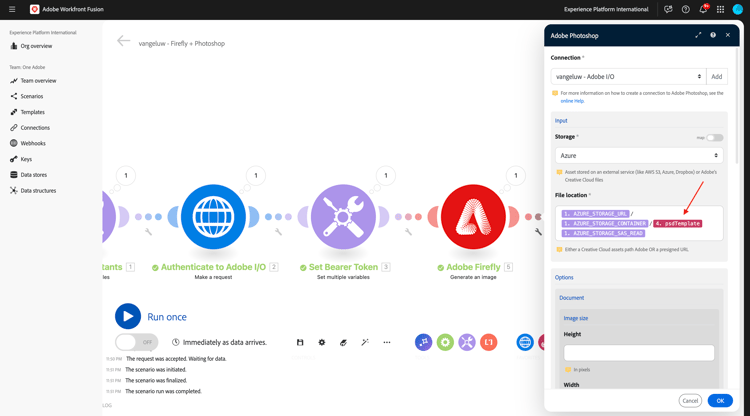Click the wrench filter icon after Authenticate module
Viewport: 750px width, 416px height.
pyautogui.click(x=278, y=232)
